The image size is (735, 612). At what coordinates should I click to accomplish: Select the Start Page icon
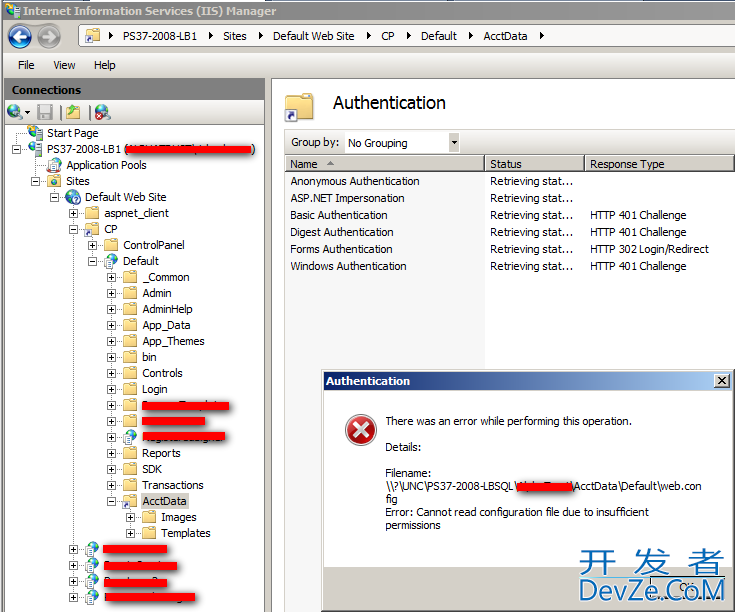[x=35, y=133]
